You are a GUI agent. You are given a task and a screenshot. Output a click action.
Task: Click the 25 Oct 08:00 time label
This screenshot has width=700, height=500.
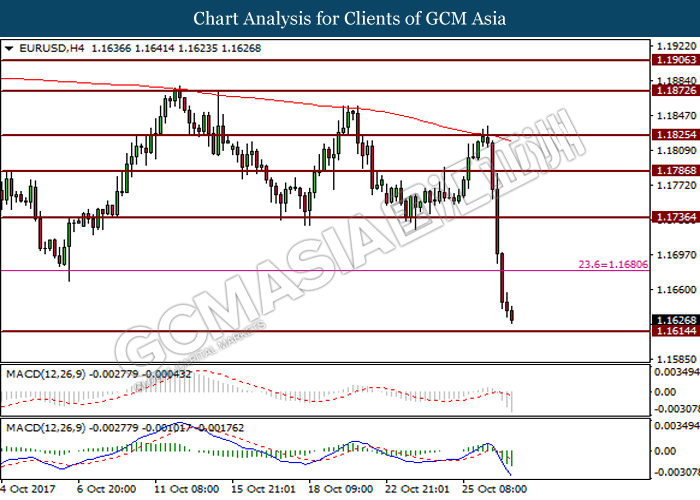[x=494, y=489]
